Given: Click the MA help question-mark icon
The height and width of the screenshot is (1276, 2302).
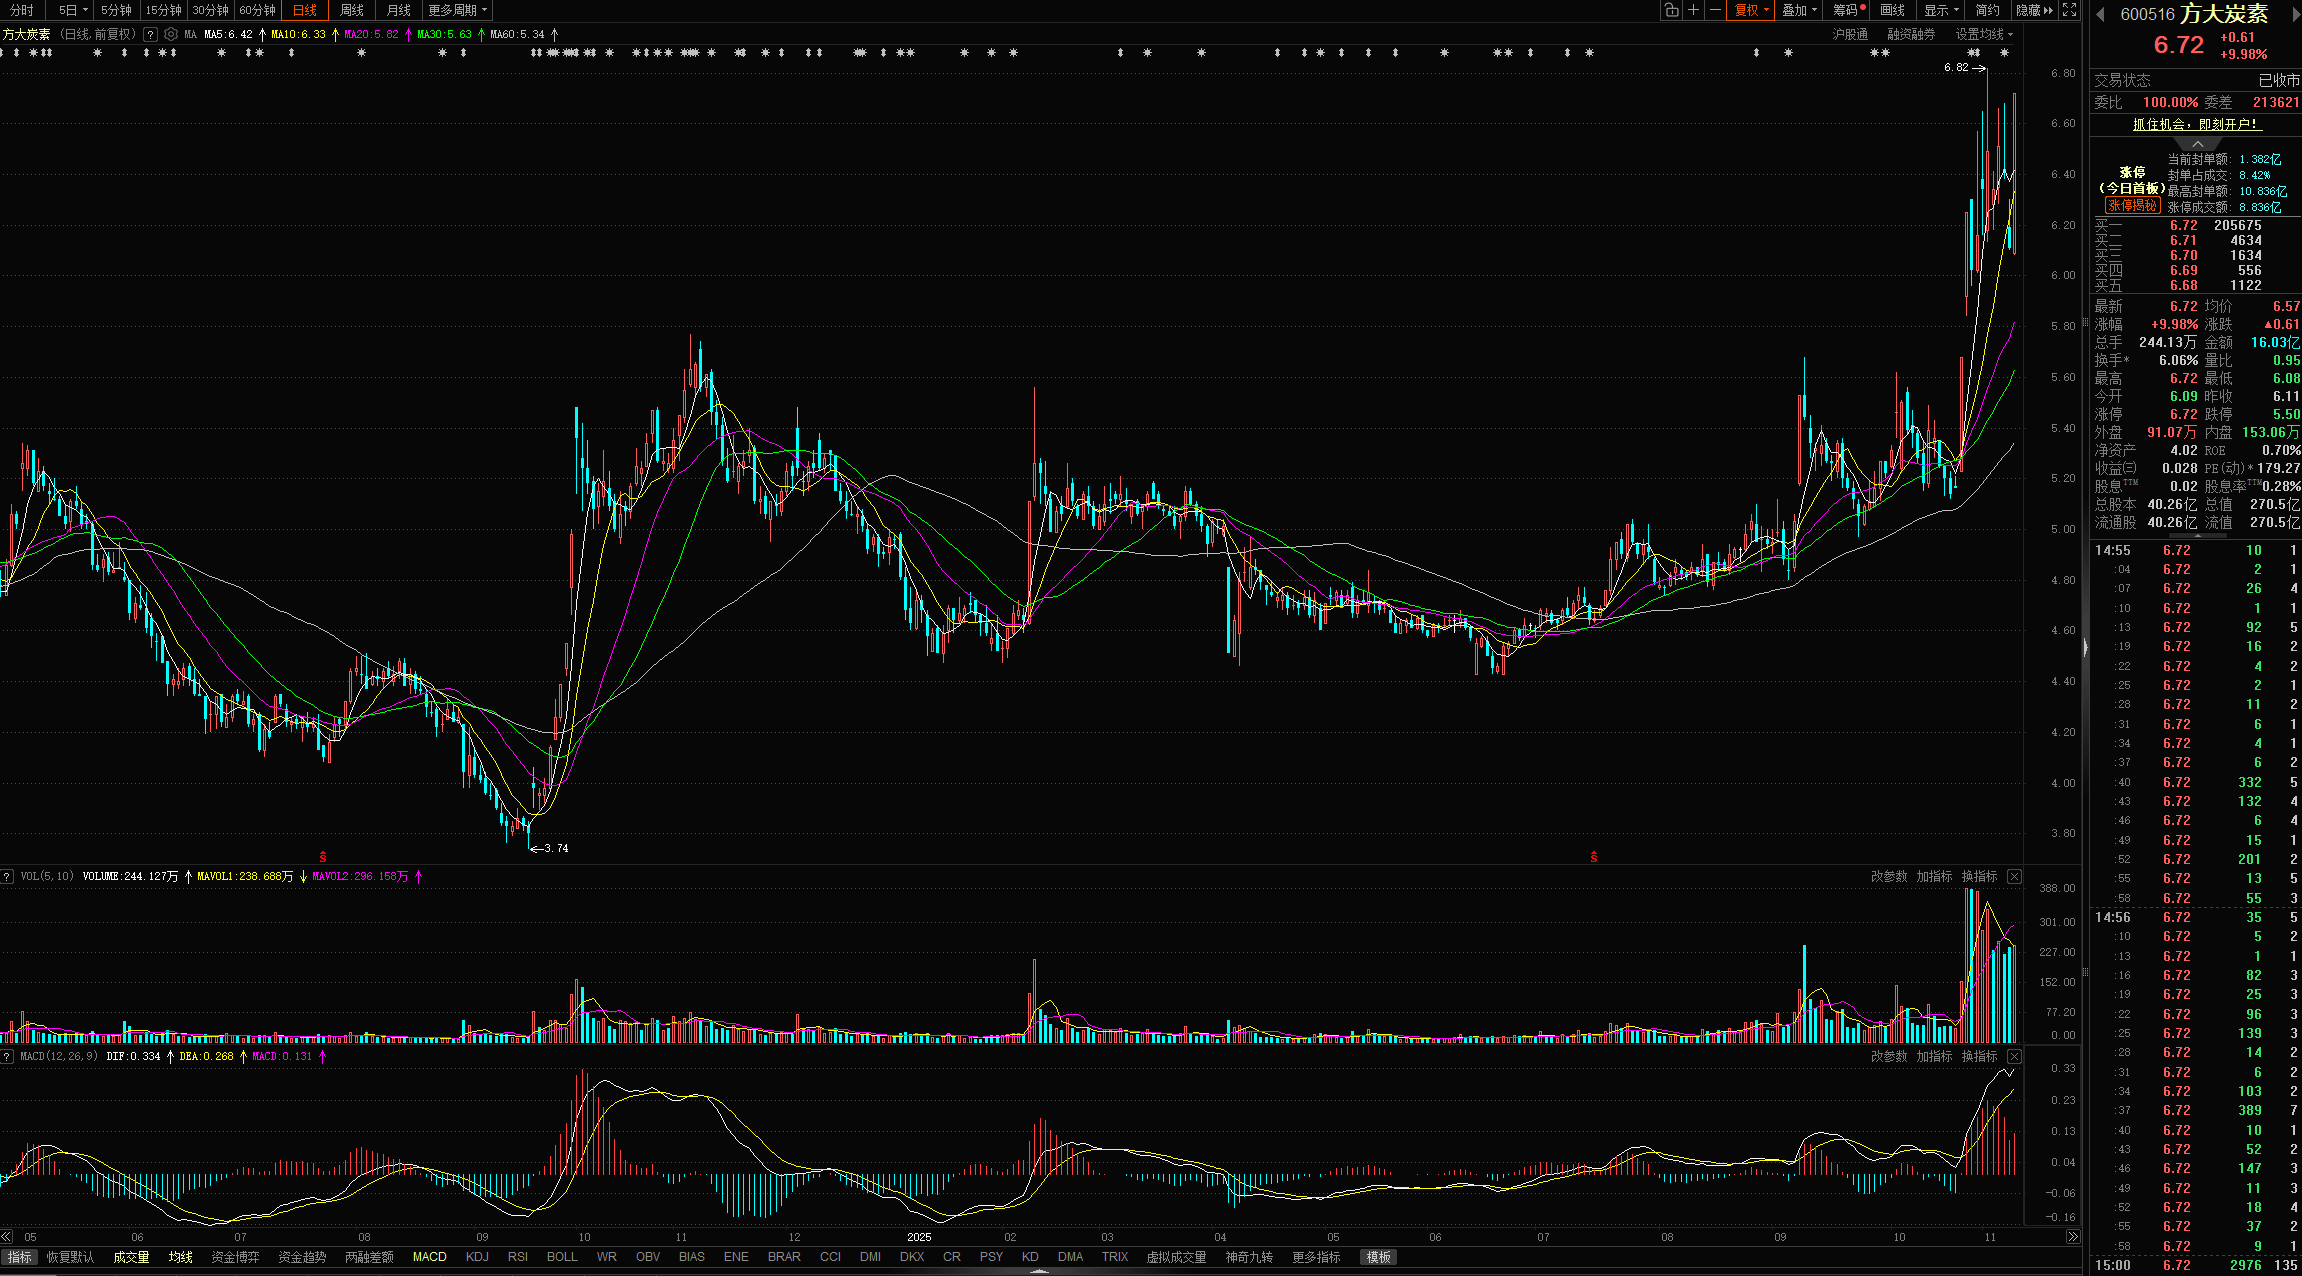Looking at the screenshot, I should pos(150,34).
